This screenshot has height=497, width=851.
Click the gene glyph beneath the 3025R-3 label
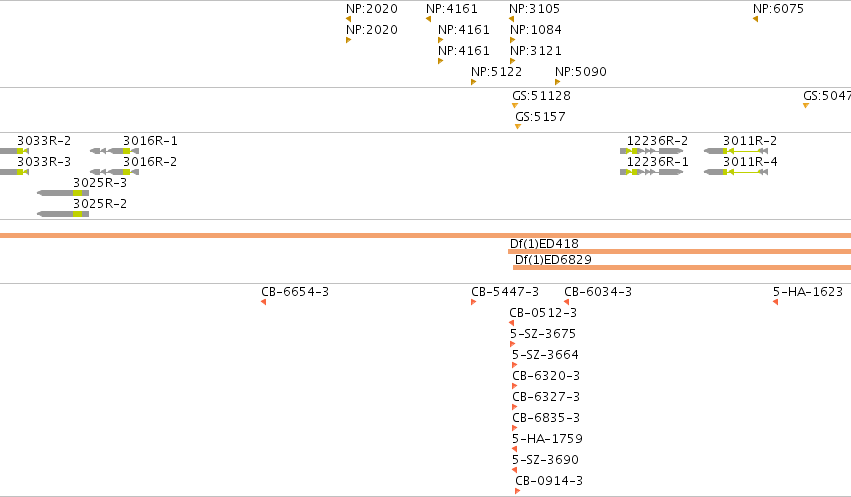[63, 193]
